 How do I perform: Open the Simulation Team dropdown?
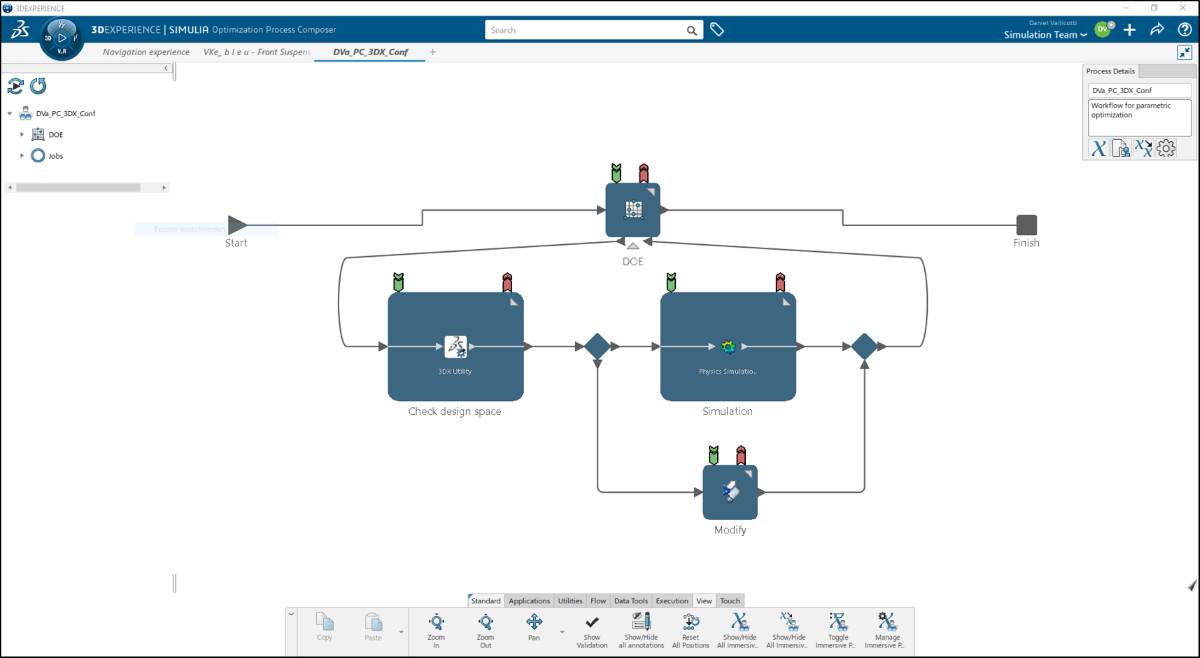click(1046, 35)
